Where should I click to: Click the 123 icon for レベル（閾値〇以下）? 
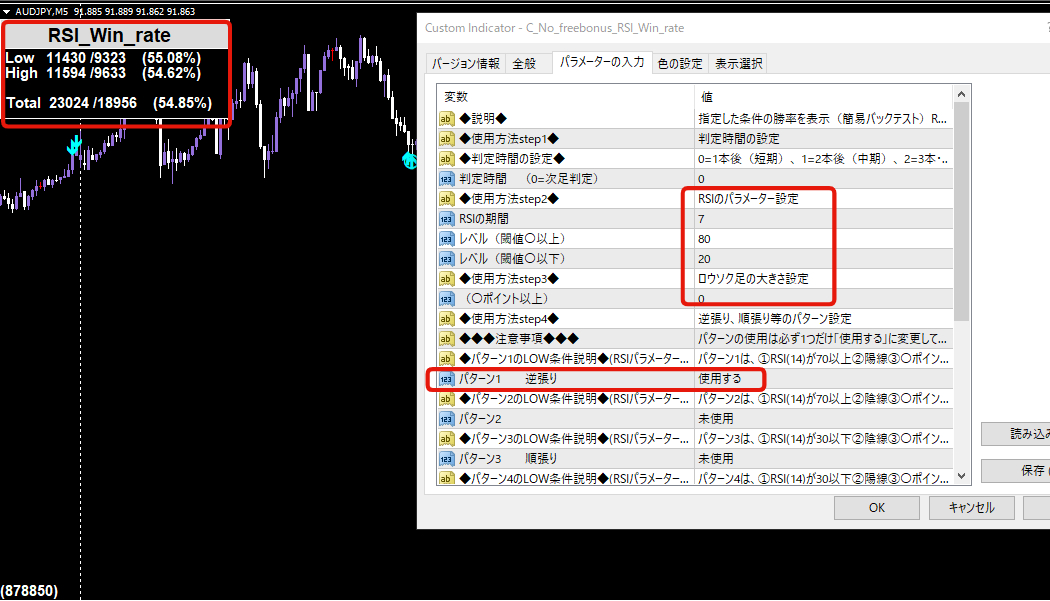(x=446, y=258)
